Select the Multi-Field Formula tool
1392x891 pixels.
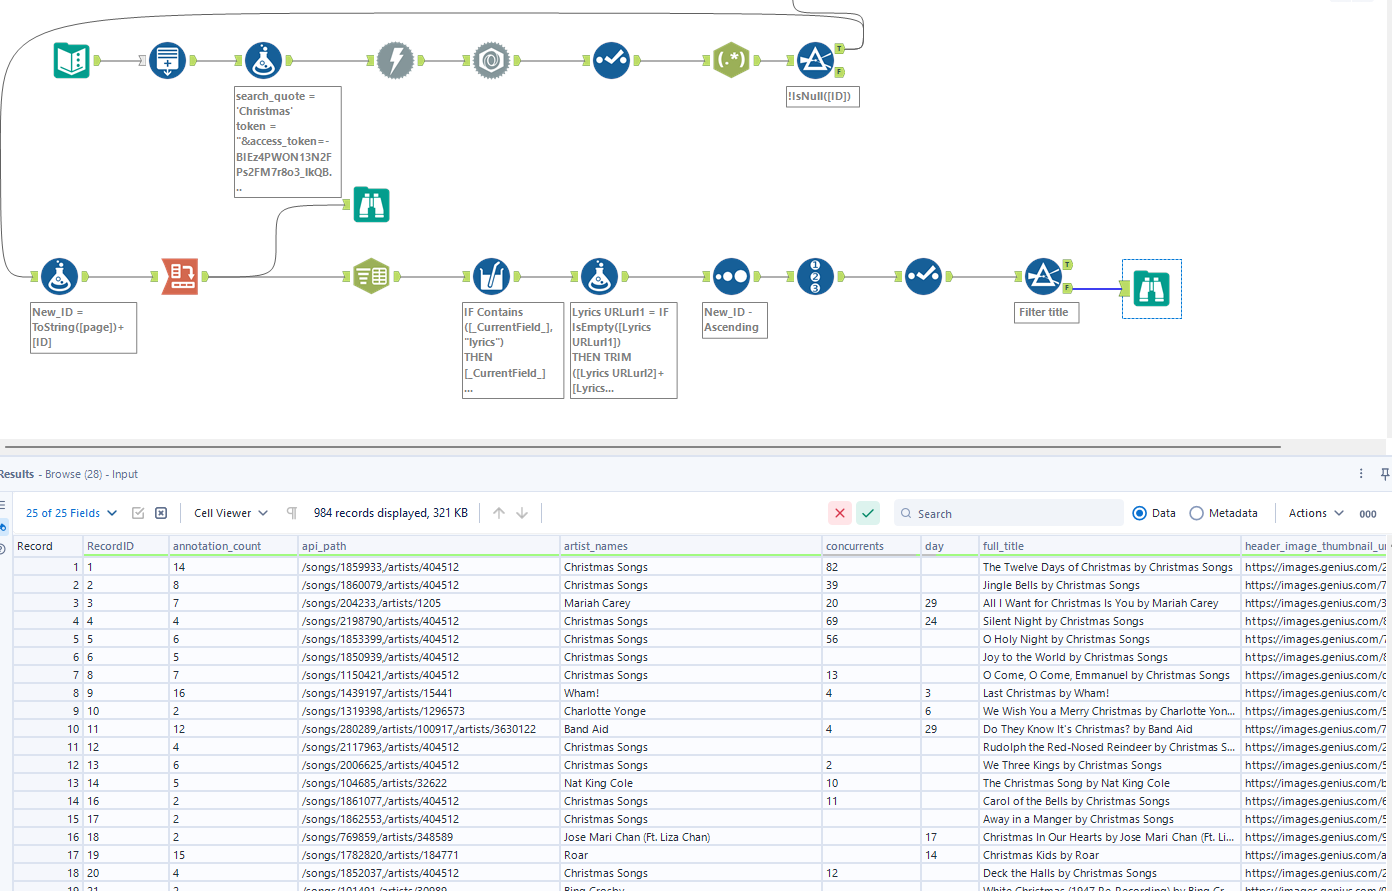coord(491,276)
